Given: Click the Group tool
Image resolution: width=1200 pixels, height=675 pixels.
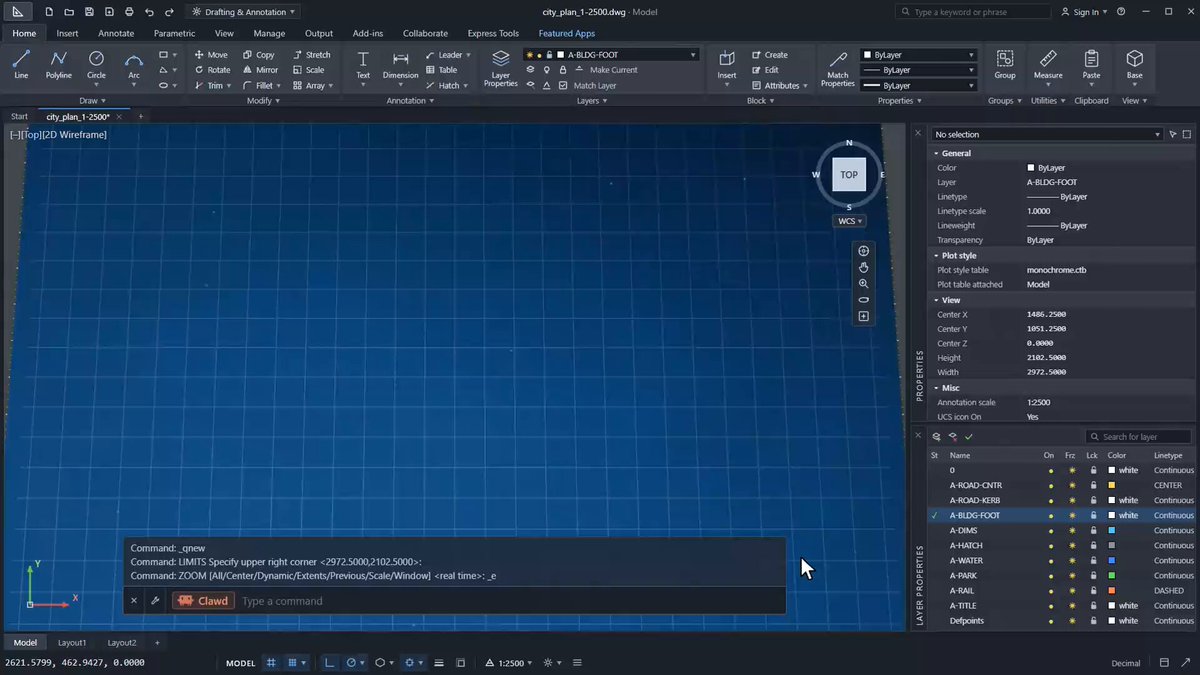Looking at the screenshot, I should tap(1005, 64).
